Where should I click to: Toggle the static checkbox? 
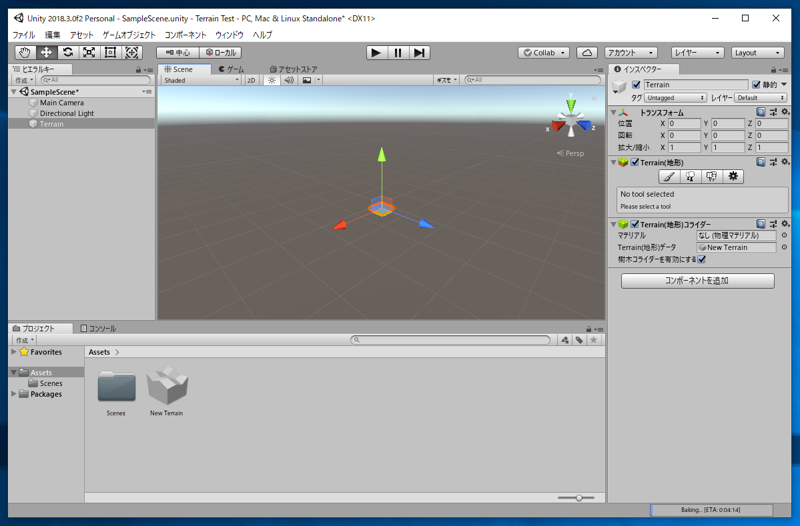756,85
